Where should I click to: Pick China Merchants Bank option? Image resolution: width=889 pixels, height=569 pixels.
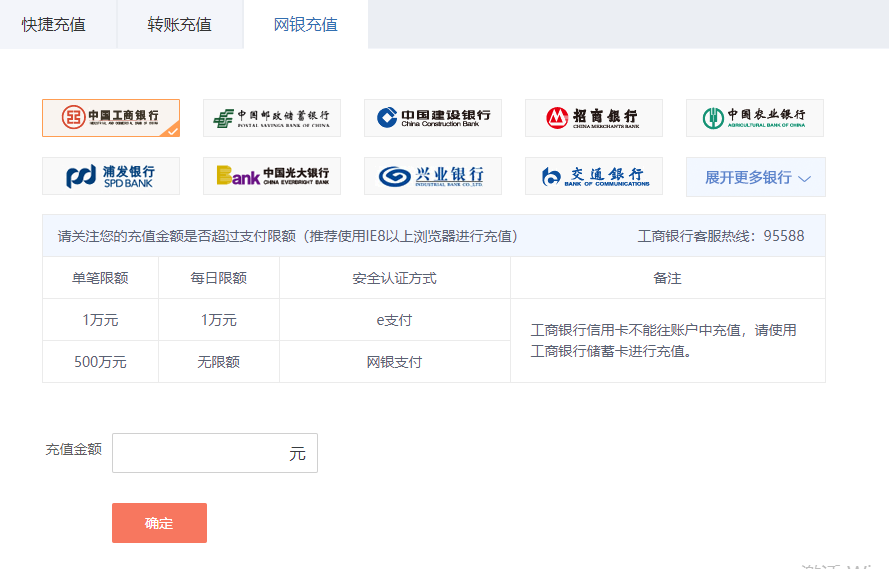click(x=593, y=118)
